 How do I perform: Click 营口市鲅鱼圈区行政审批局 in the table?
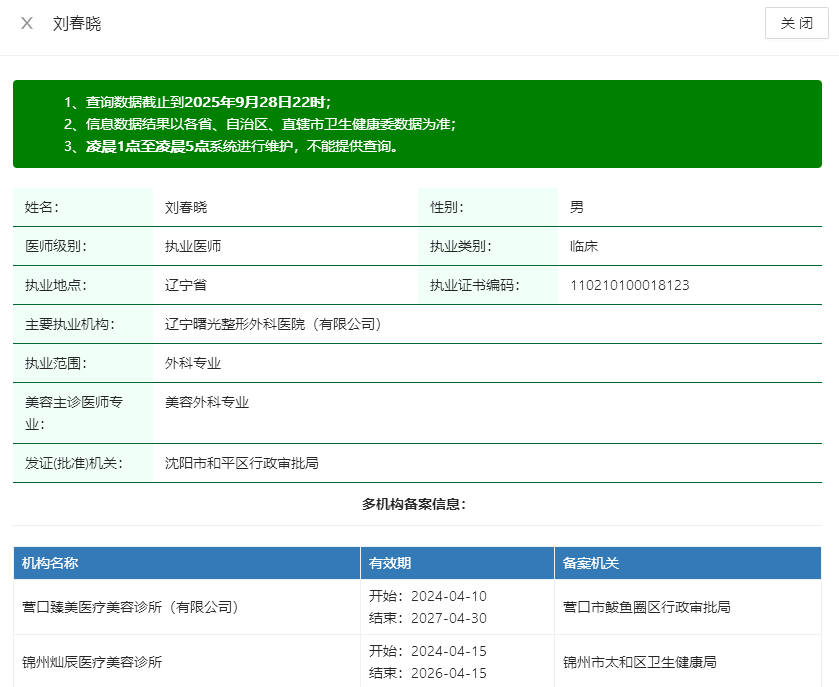(646, 607)
